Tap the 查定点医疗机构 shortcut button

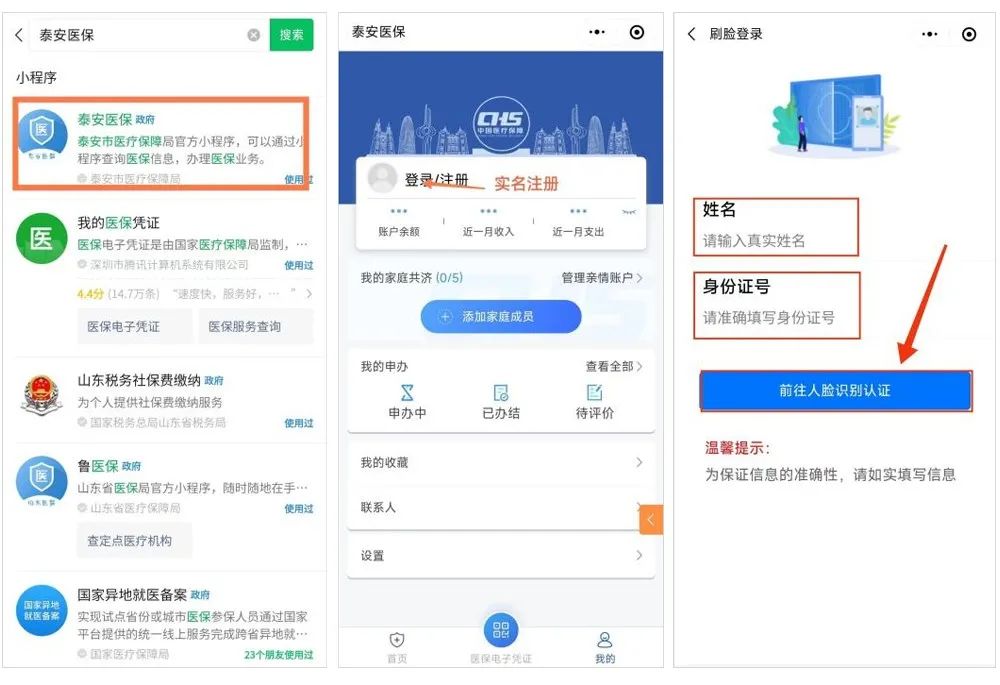[135, 541]
